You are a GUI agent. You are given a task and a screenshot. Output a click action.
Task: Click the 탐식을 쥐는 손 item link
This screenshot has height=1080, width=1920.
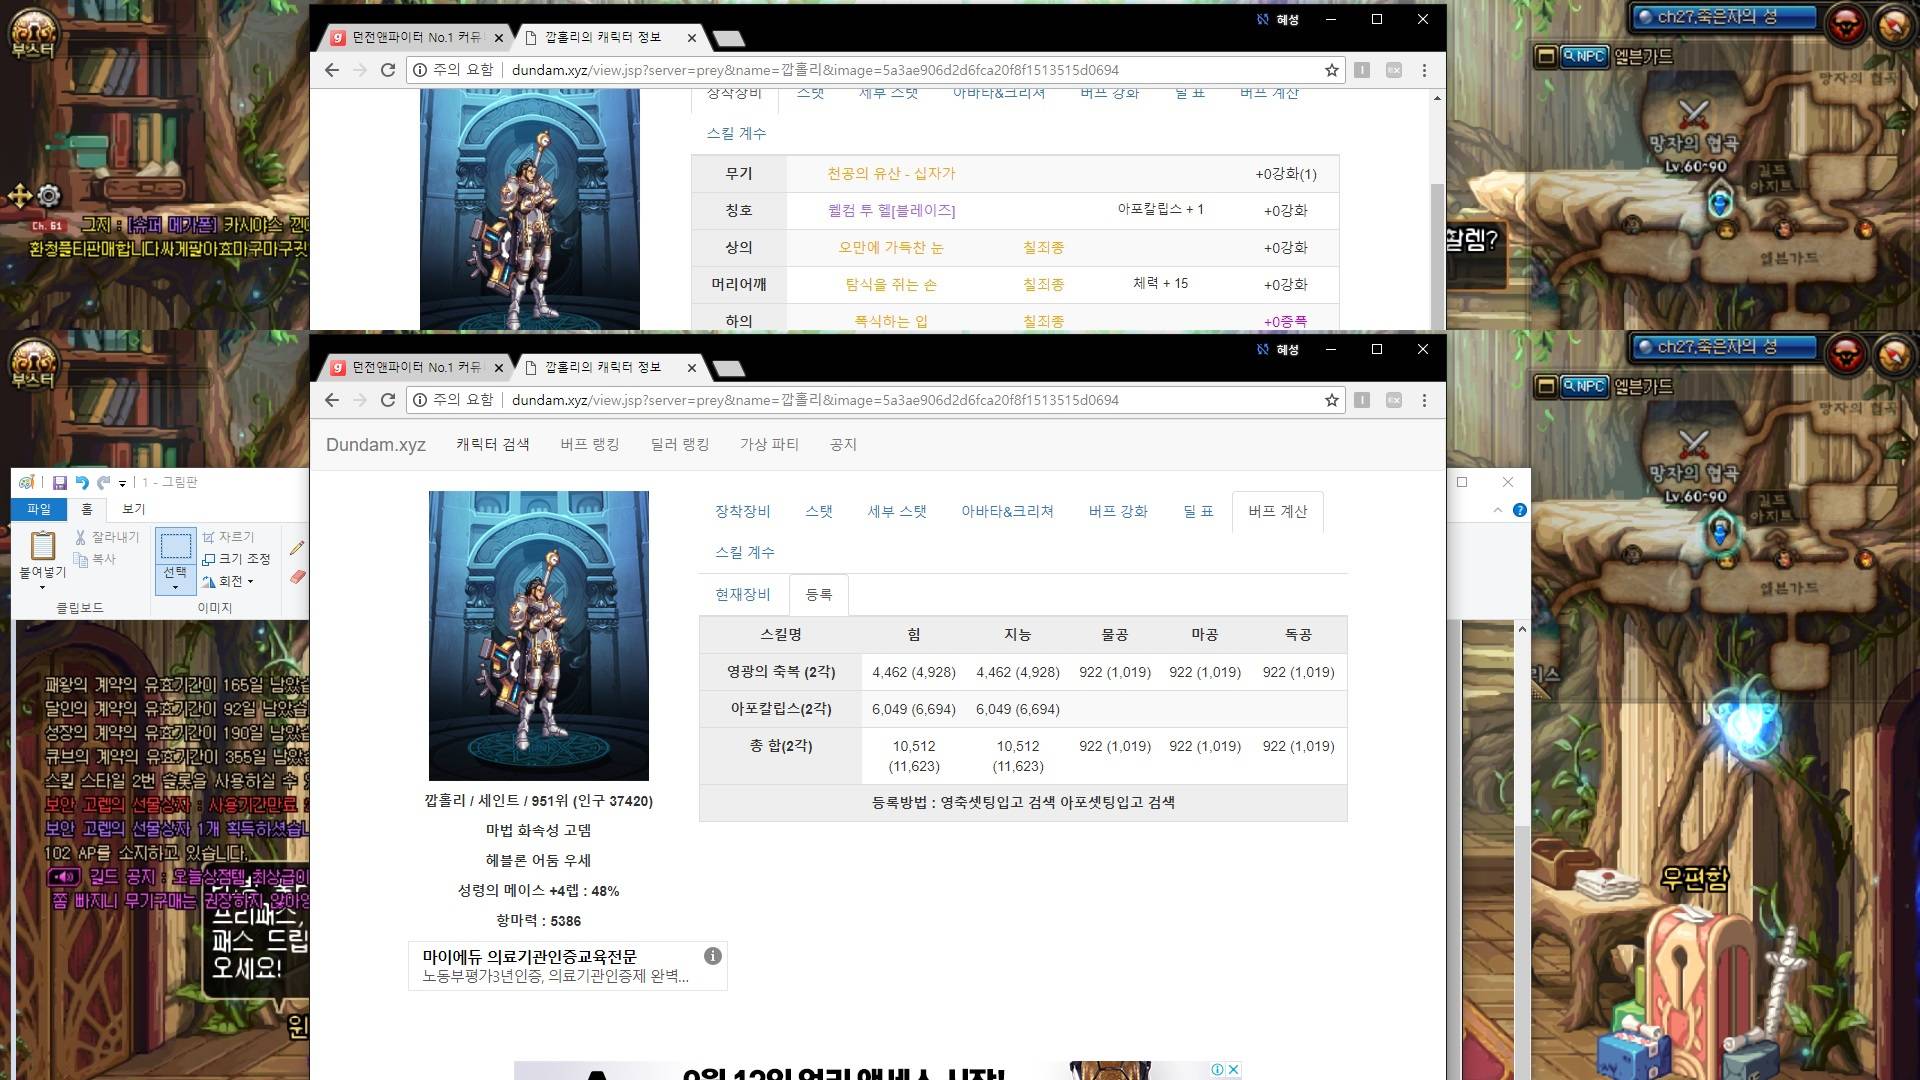click(891, 285)
